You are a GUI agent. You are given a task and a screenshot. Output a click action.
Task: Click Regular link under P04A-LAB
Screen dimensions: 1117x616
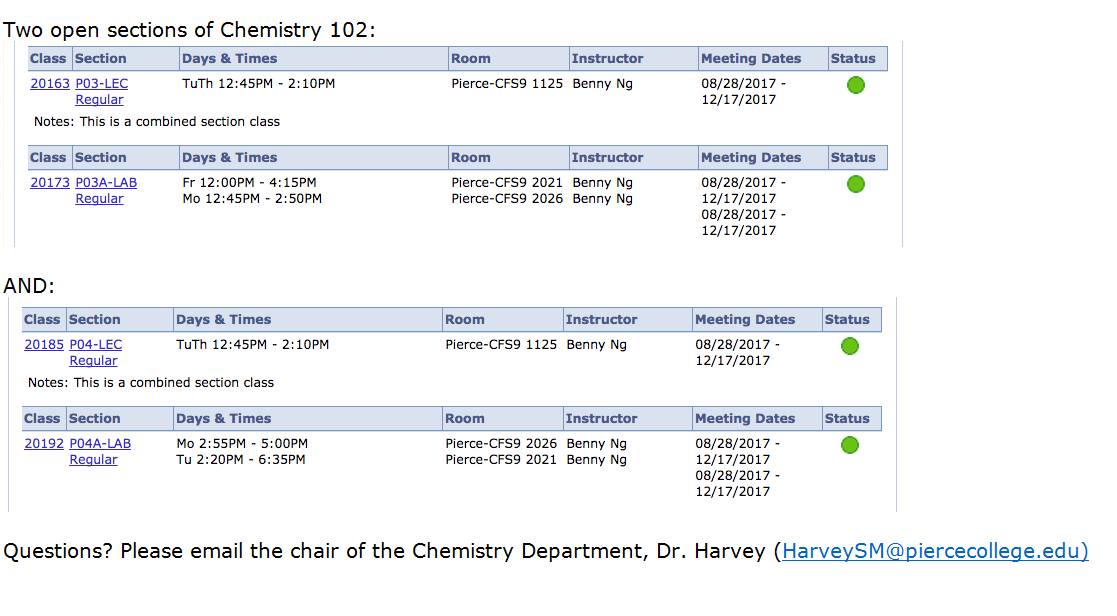pos(93,460)
